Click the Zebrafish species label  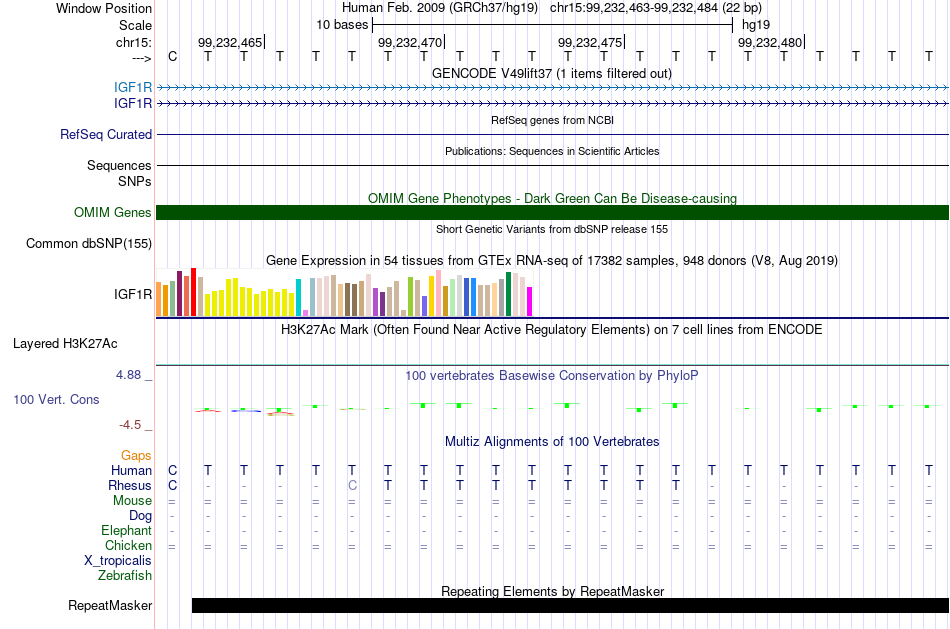coord(125,575)
